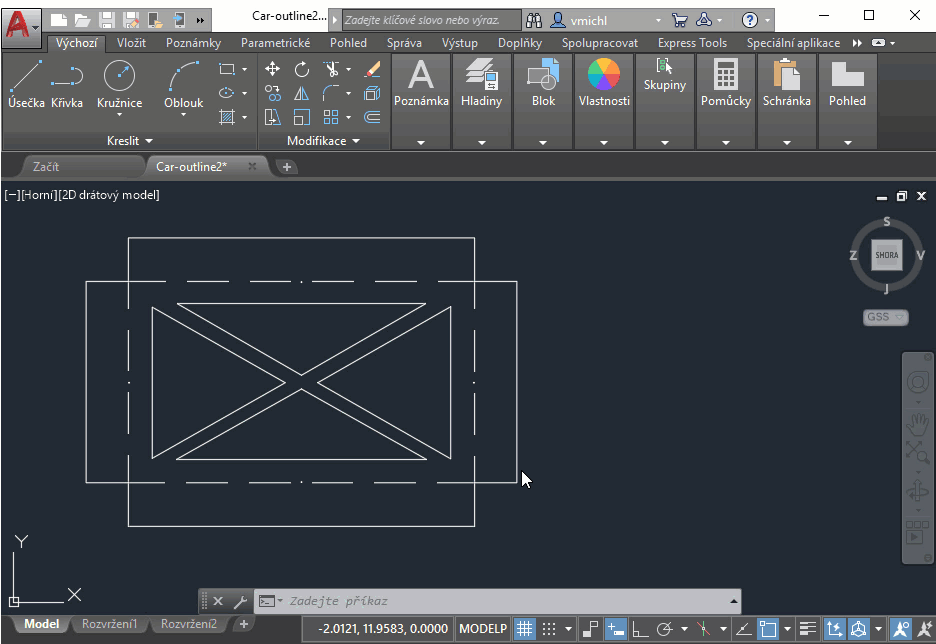Select the Úsečka line tool
Viewport: 936px width, 644px height.
pos(26,84)
